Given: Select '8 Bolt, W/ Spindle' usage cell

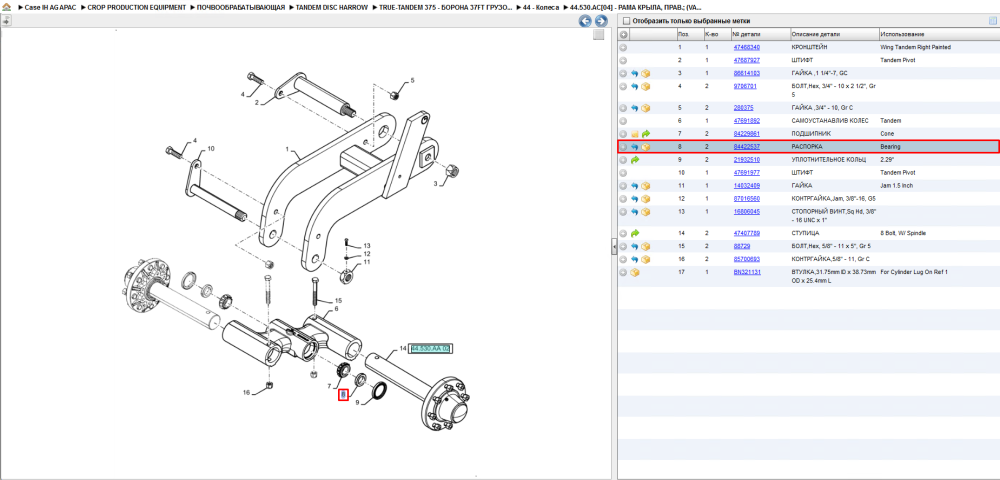Looking at the screenshot, I should click(904, 233).
